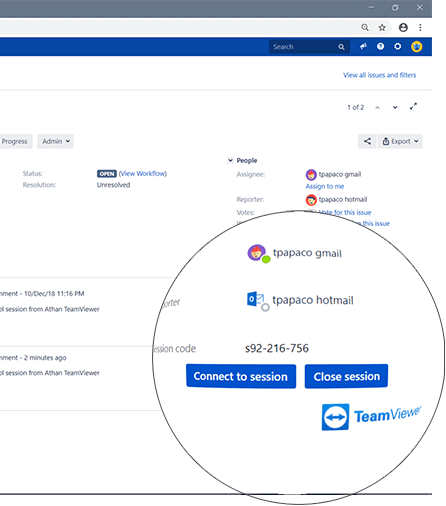
Task: Click reporter tpapaco hotmail name
Action: click(343, 199)
